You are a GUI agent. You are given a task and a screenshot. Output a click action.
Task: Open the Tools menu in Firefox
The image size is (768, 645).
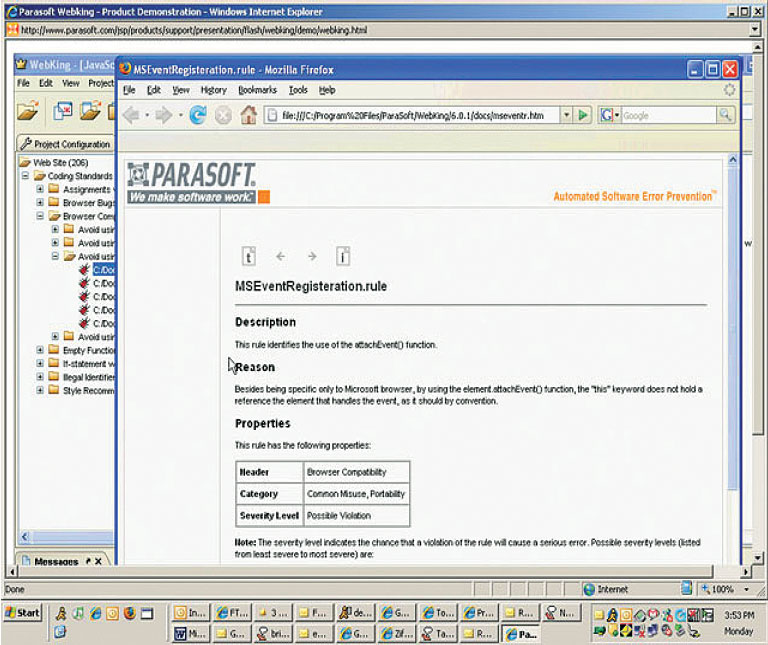(298, 90)
